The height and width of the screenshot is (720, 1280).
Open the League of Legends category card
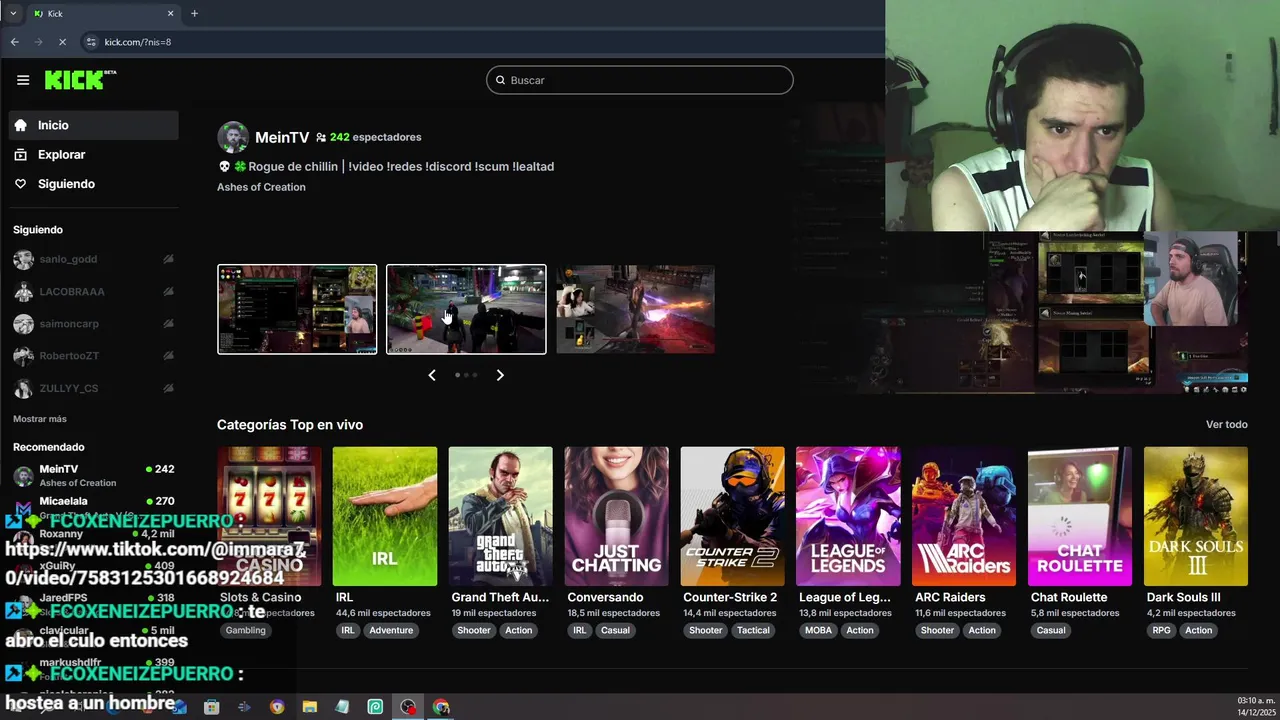pyautogui.click(x=848, y=516)
